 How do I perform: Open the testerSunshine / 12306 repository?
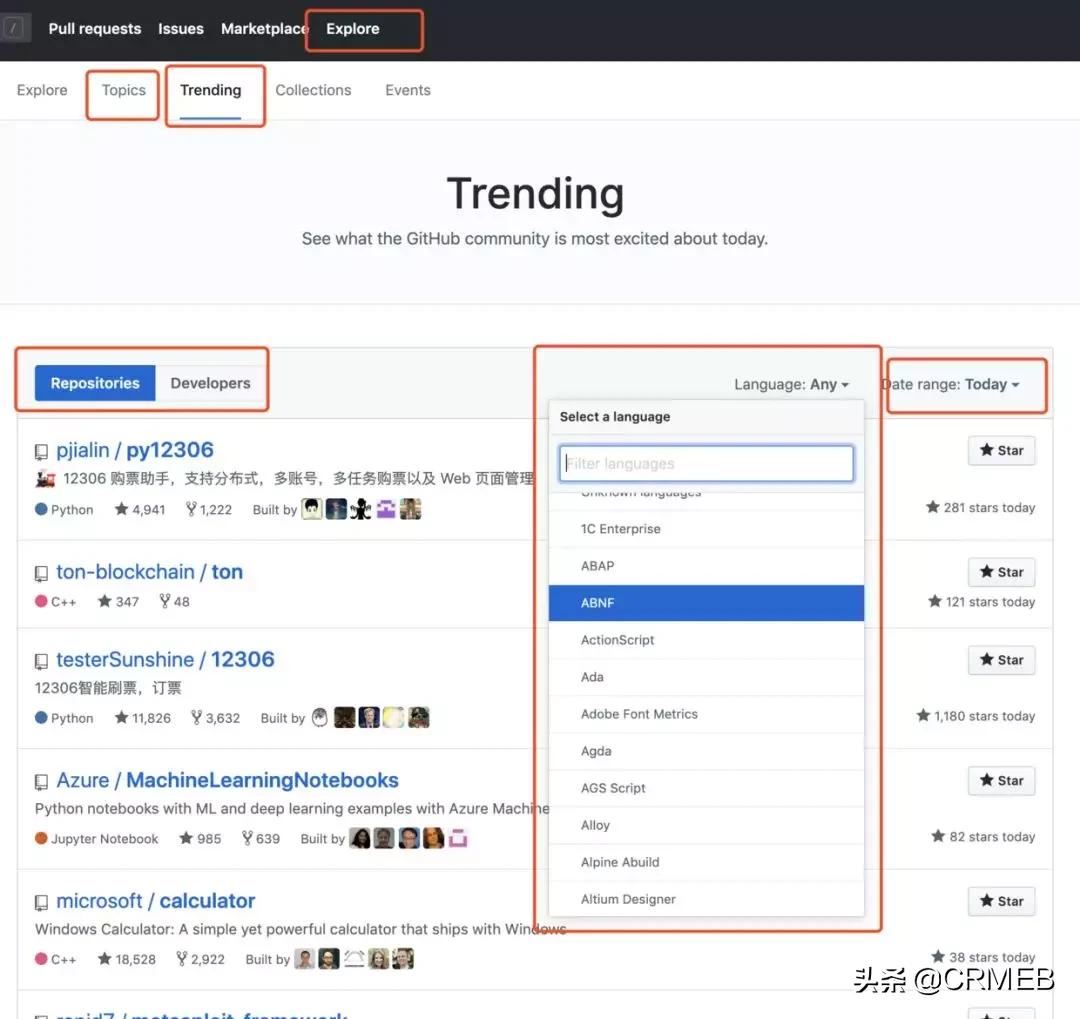(165, 659)
